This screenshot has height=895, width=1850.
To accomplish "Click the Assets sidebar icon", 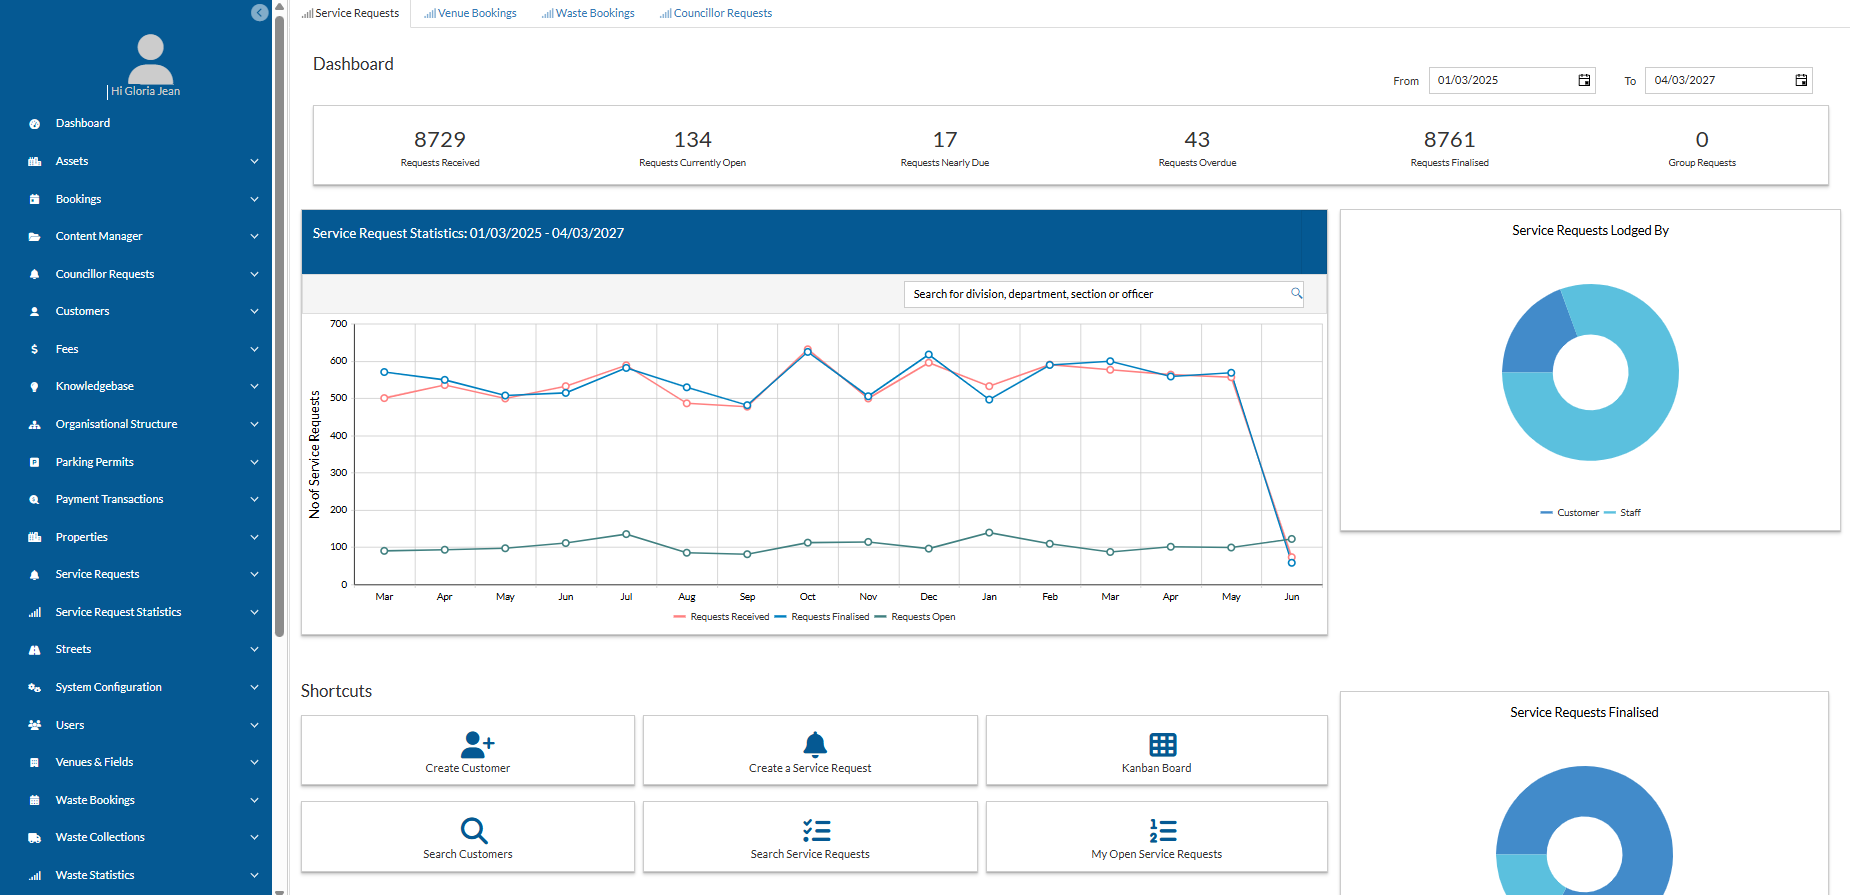I will [35, 161].
